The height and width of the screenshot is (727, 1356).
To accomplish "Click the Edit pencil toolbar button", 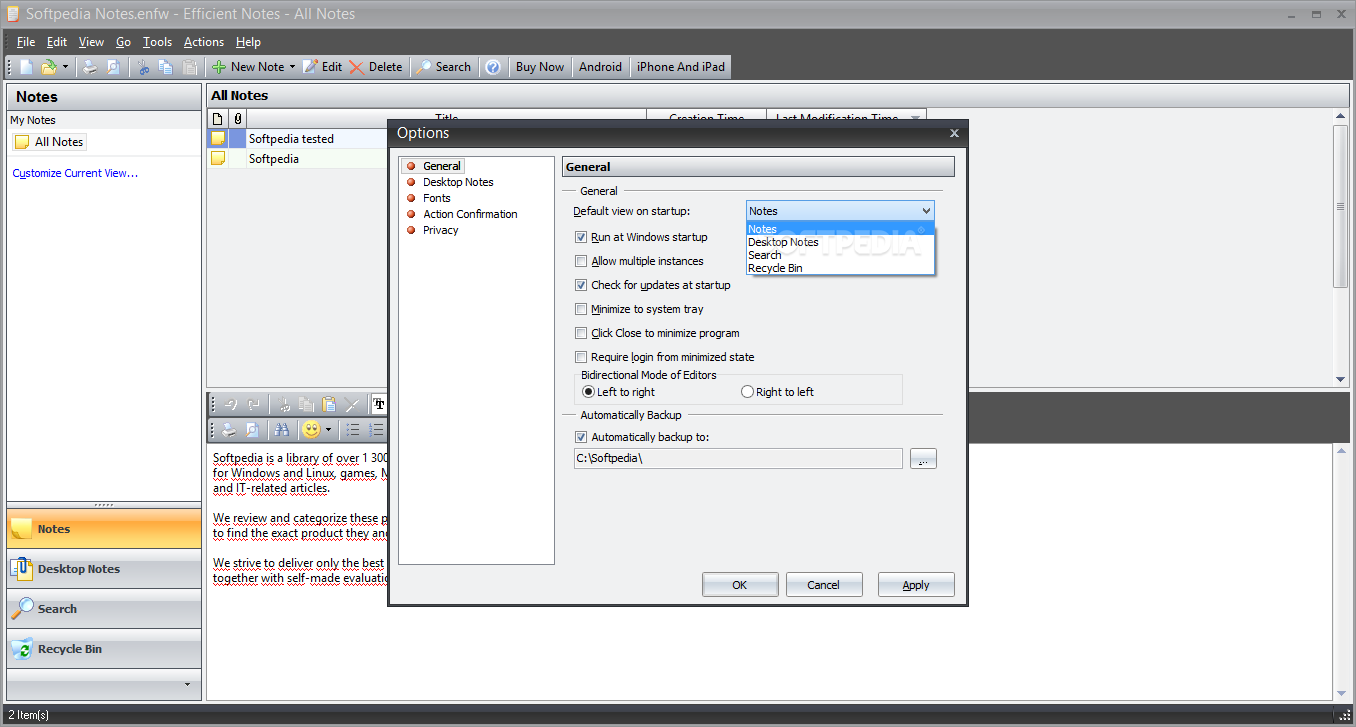I will (x=322, y=67).
